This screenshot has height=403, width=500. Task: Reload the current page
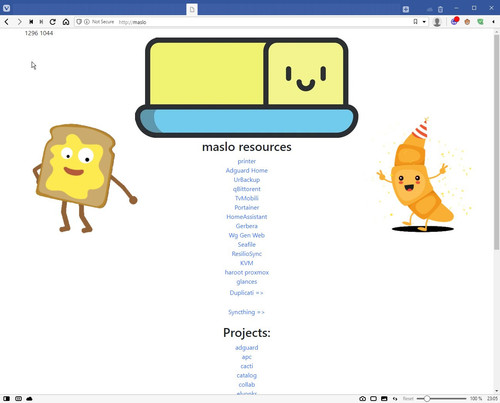point(53,22)
